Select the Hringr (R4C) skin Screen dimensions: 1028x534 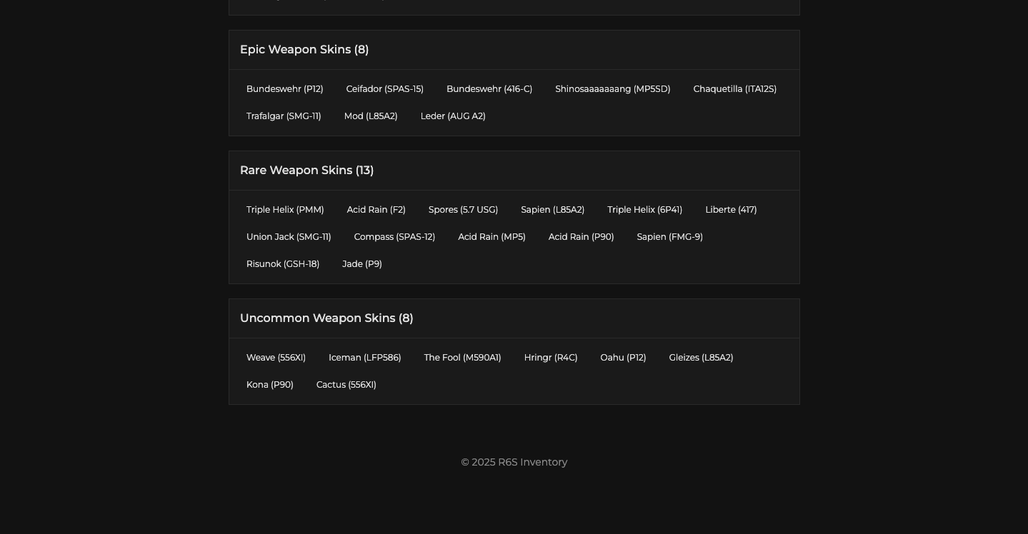[551, 358]
